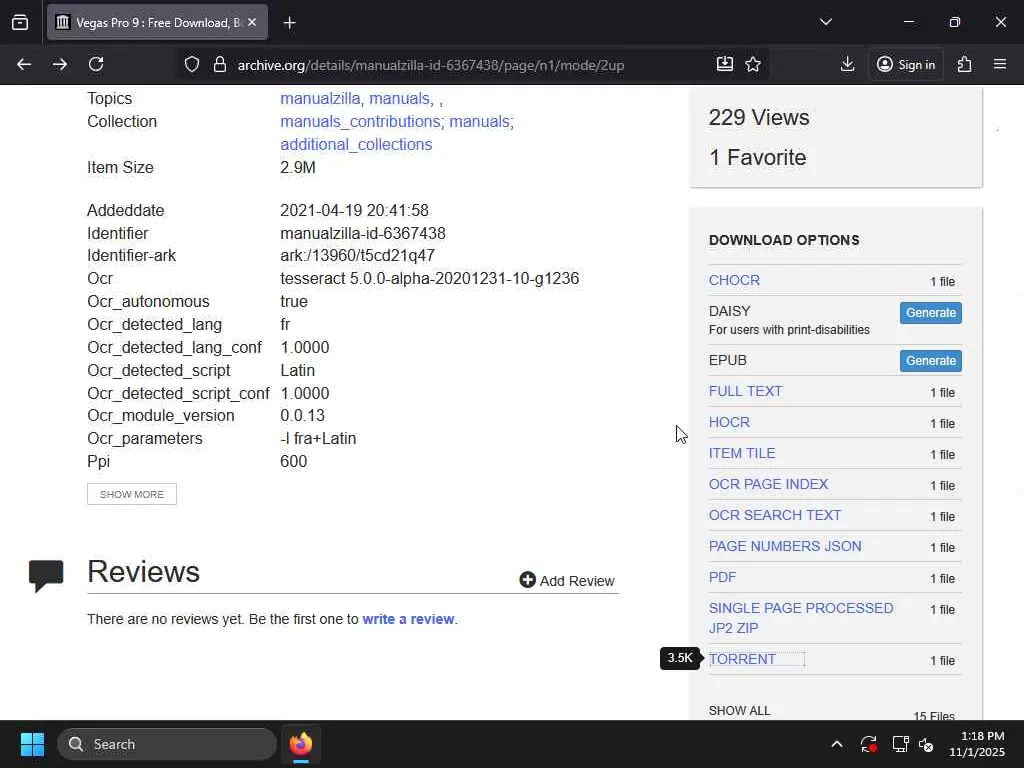1024x768 pixels.
Task: Show hidden system tray icons
Action: coord(837,744)
